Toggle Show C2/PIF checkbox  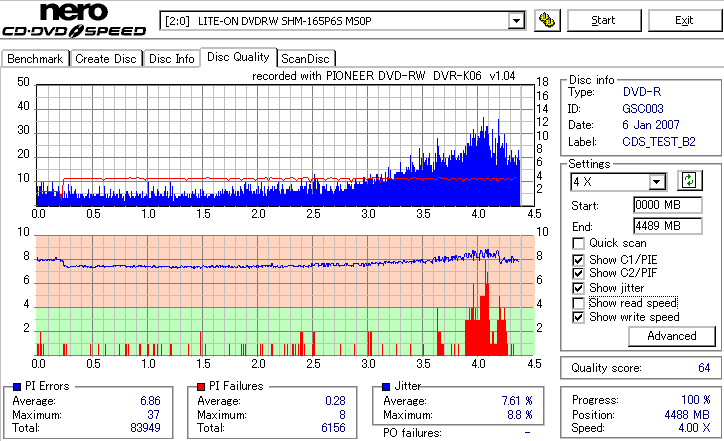tap(578, 273)
